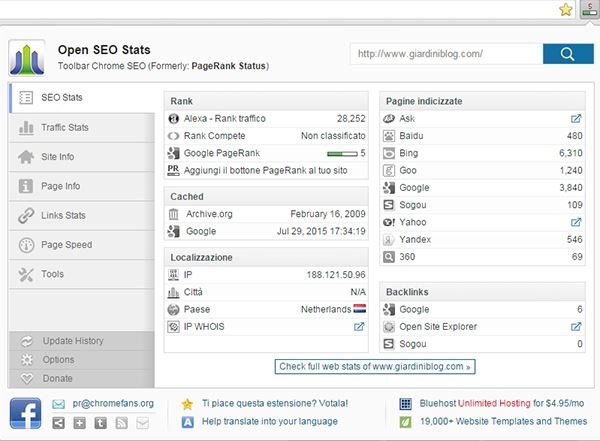This screenshot has height=441, width=600.
Task: Click the grey envelope icon in footer
Action: [x=143, y=423]
